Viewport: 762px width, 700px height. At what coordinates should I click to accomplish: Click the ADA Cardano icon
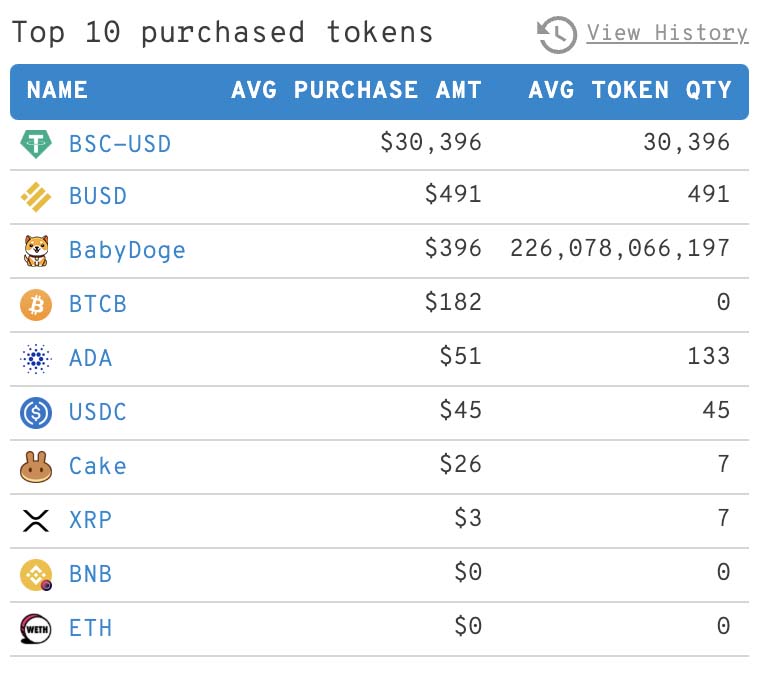point(35,359)
